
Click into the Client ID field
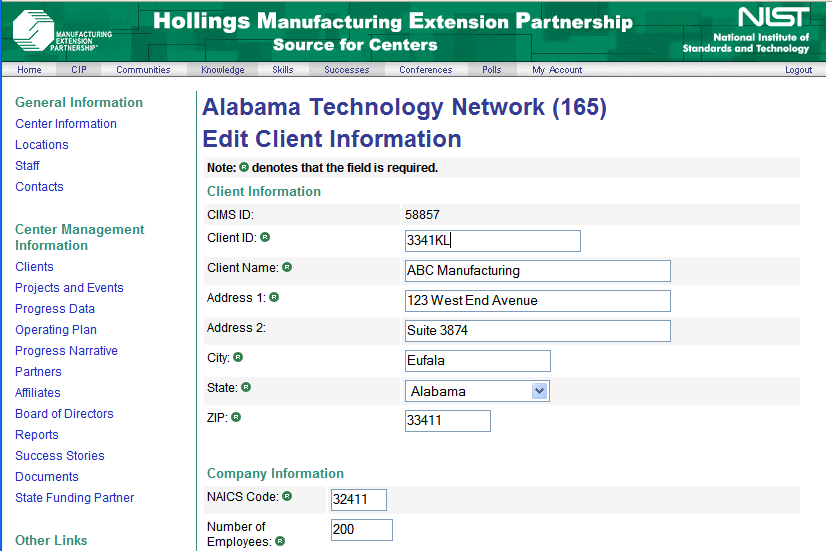(492, 241)
